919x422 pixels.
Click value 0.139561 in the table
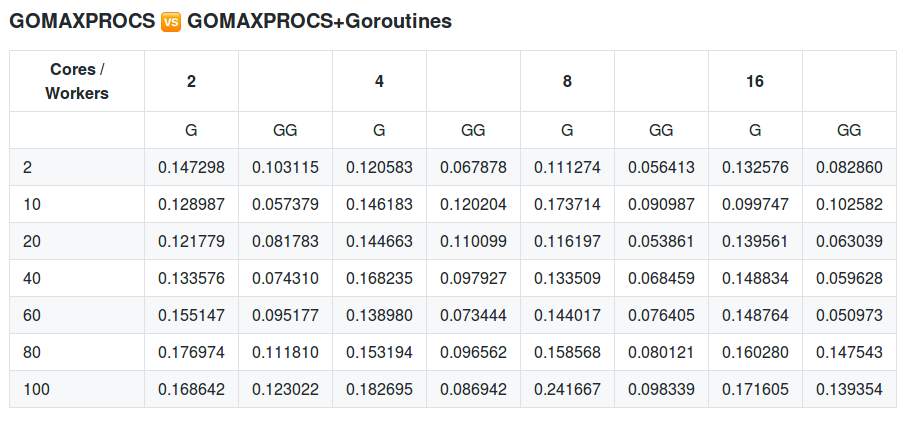(755, 241)
